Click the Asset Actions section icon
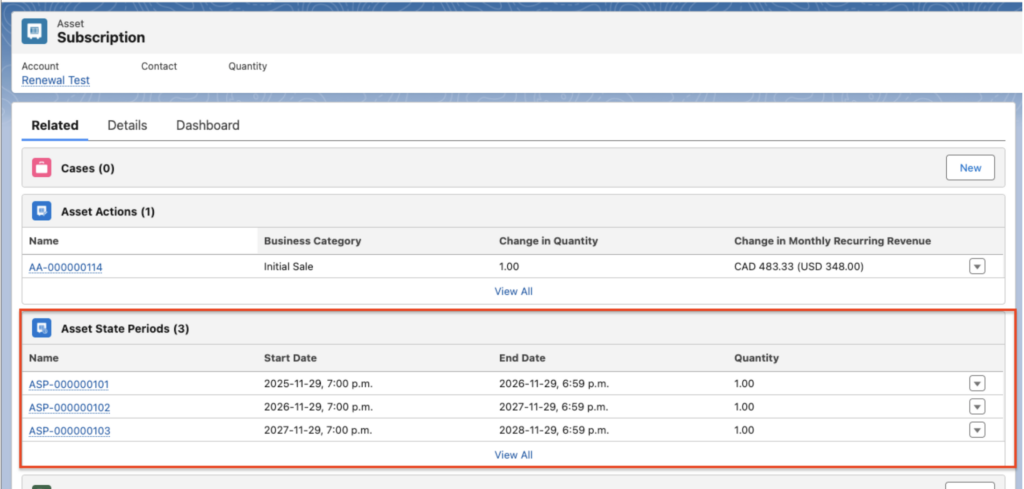 coord(41,212)
